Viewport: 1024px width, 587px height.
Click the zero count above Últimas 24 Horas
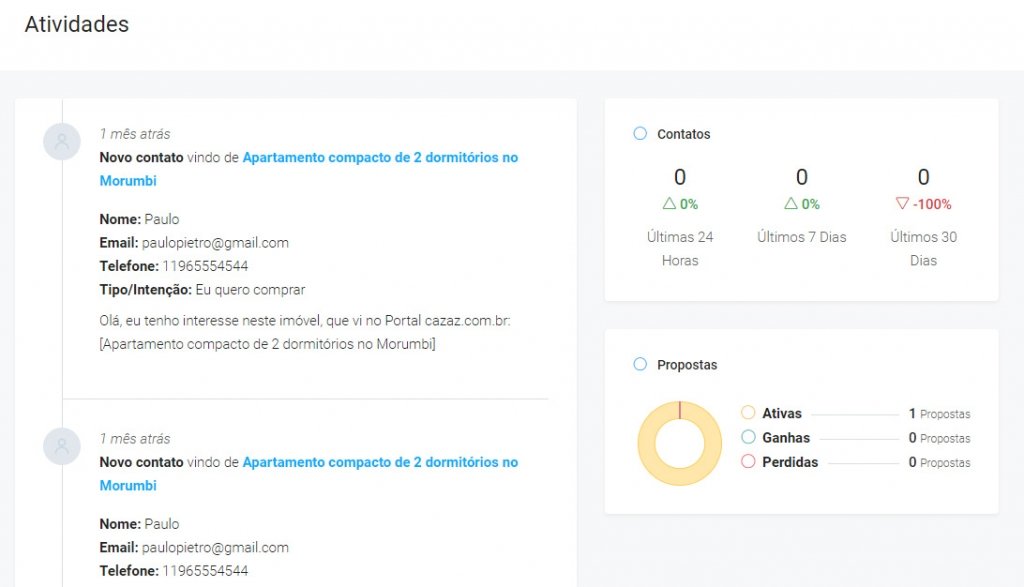[680, 176]
